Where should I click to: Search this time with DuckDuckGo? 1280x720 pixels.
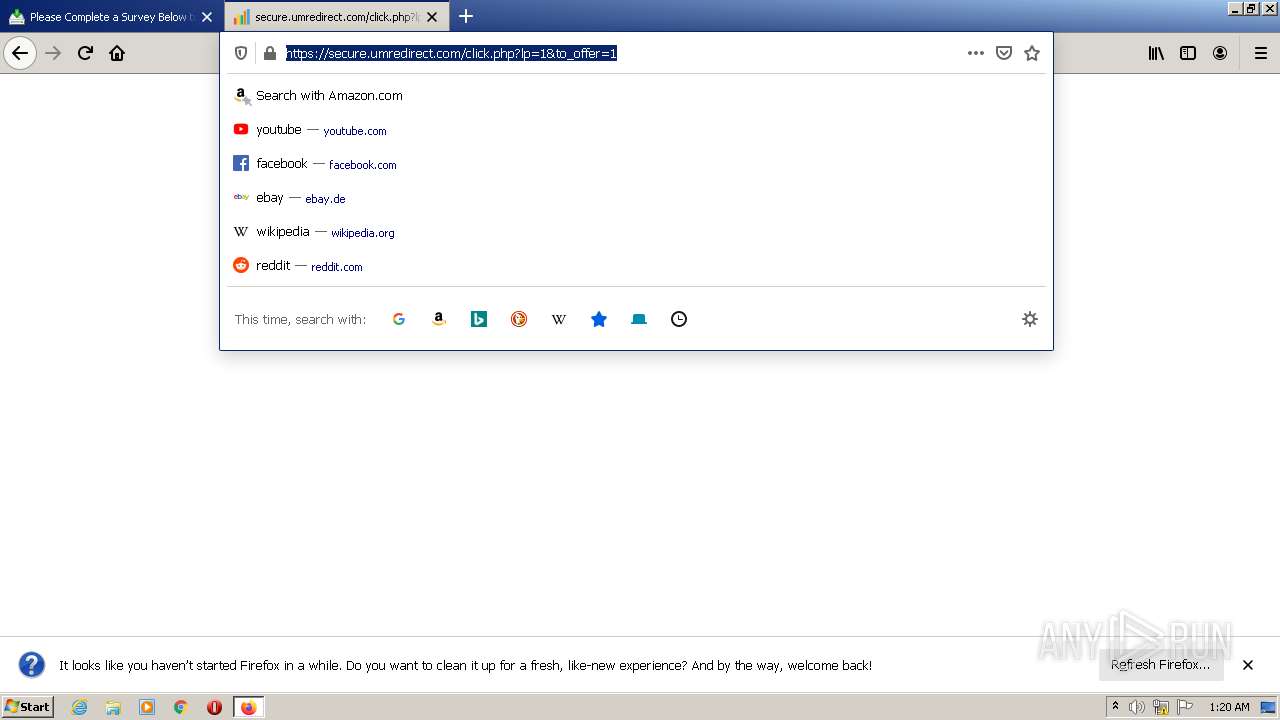coord(519,319)
